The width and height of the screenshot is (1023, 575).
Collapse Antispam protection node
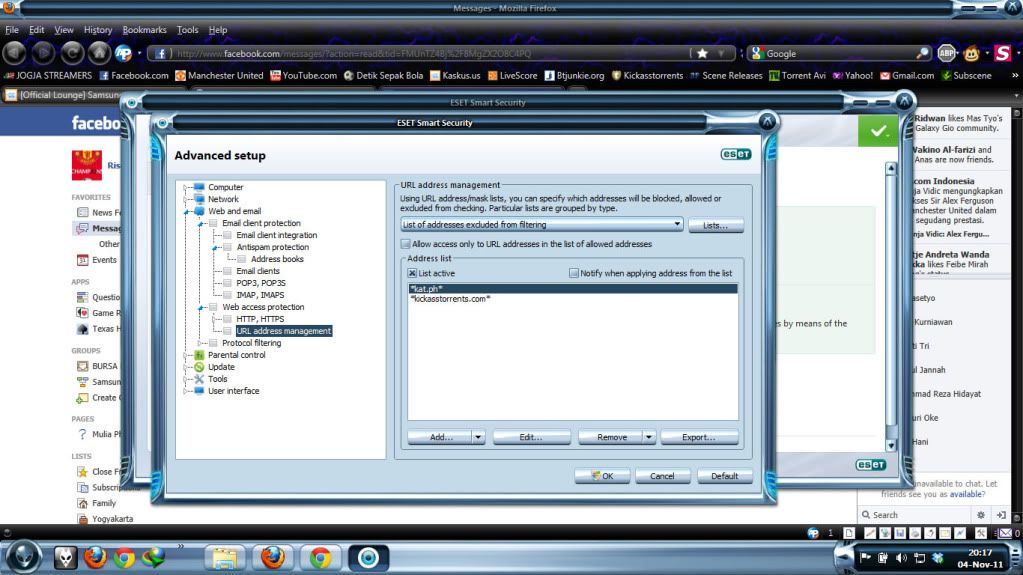point(215,247)
